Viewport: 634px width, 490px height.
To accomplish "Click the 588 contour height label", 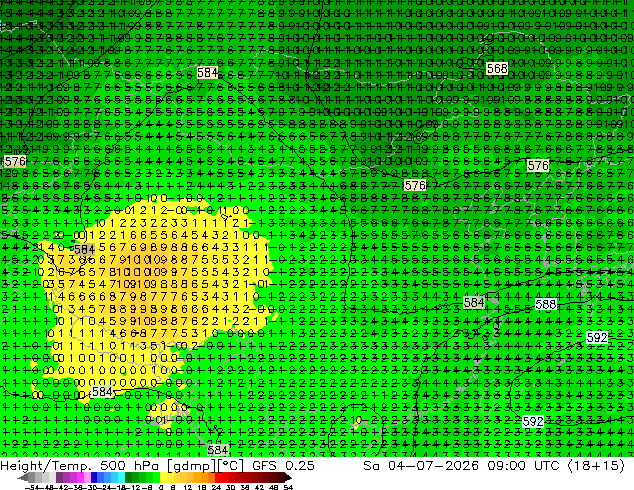I will tap(545, 304).
